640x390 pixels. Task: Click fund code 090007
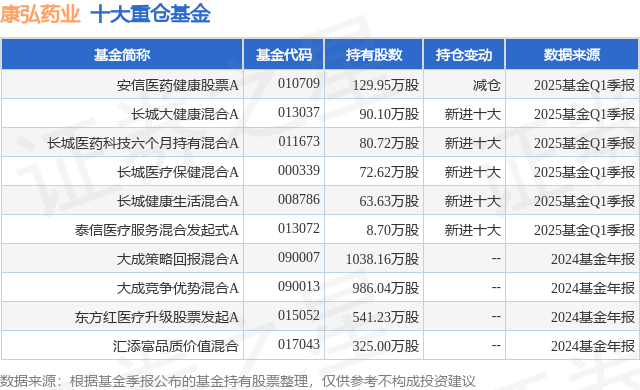[x=299, y=257]
